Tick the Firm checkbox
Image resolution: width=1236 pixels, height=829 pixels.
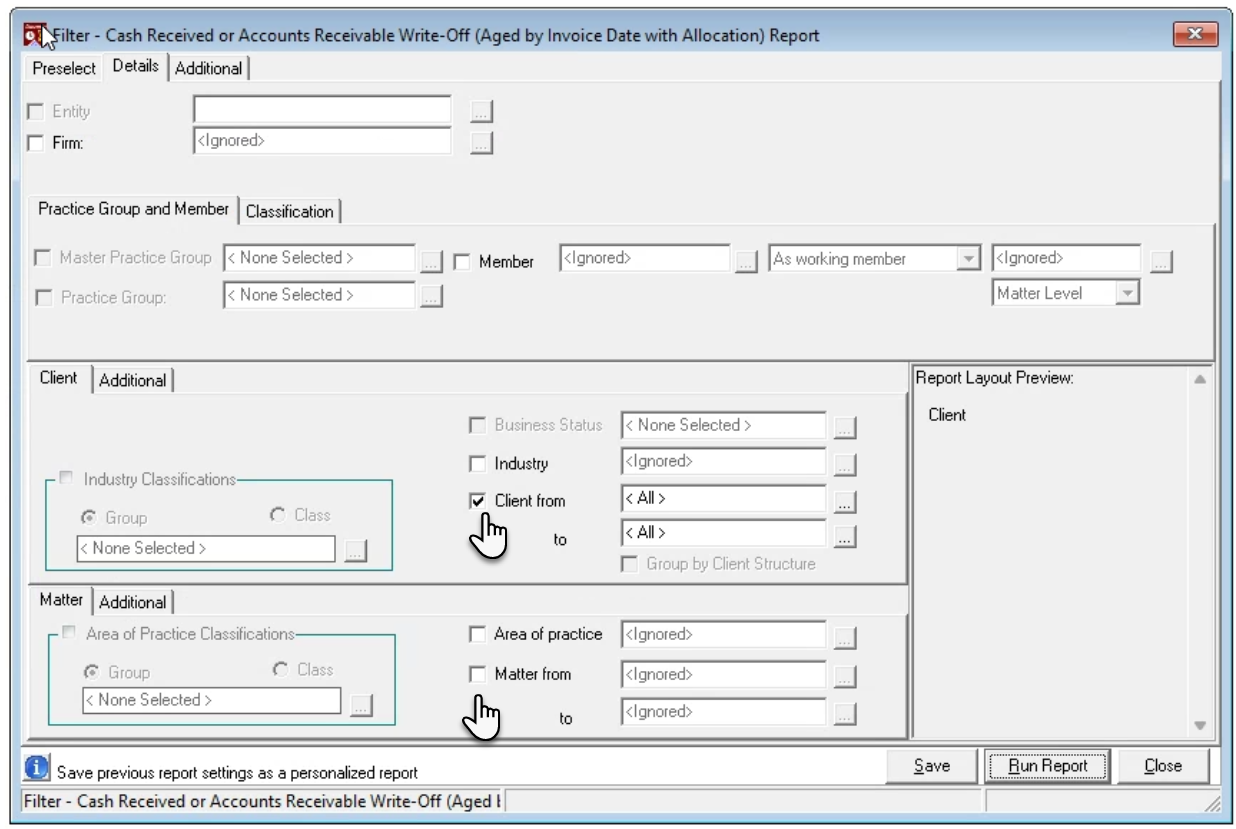36,143
